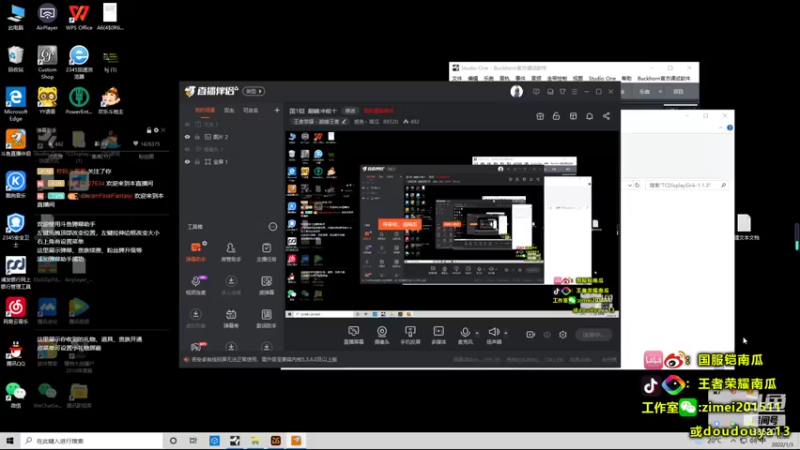Open the Windows Start menu

(10, 441)
